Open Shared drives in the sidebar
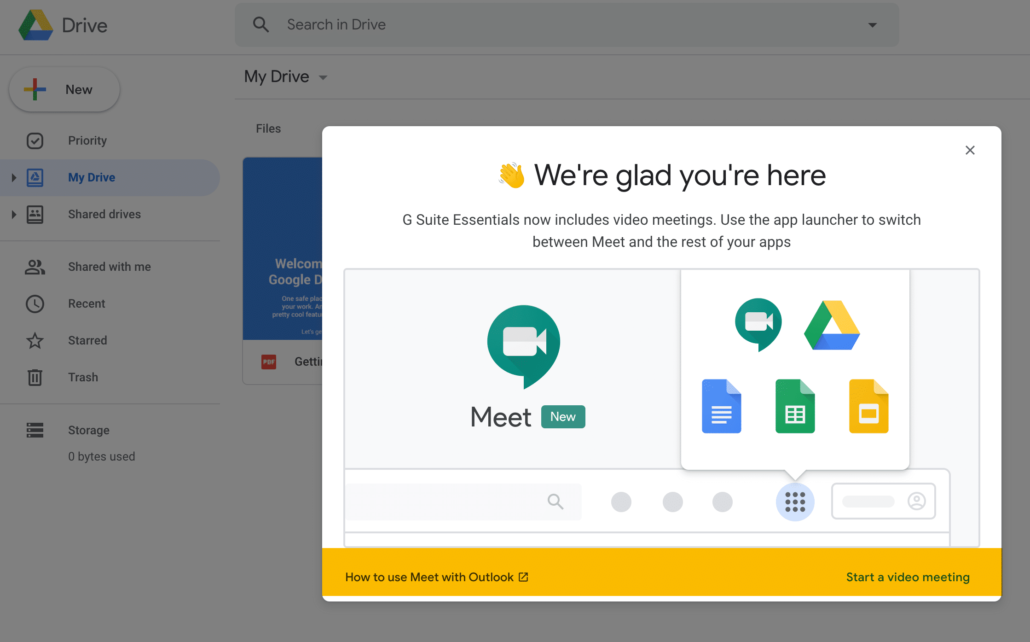1030x642 pixels. (104, 214)
